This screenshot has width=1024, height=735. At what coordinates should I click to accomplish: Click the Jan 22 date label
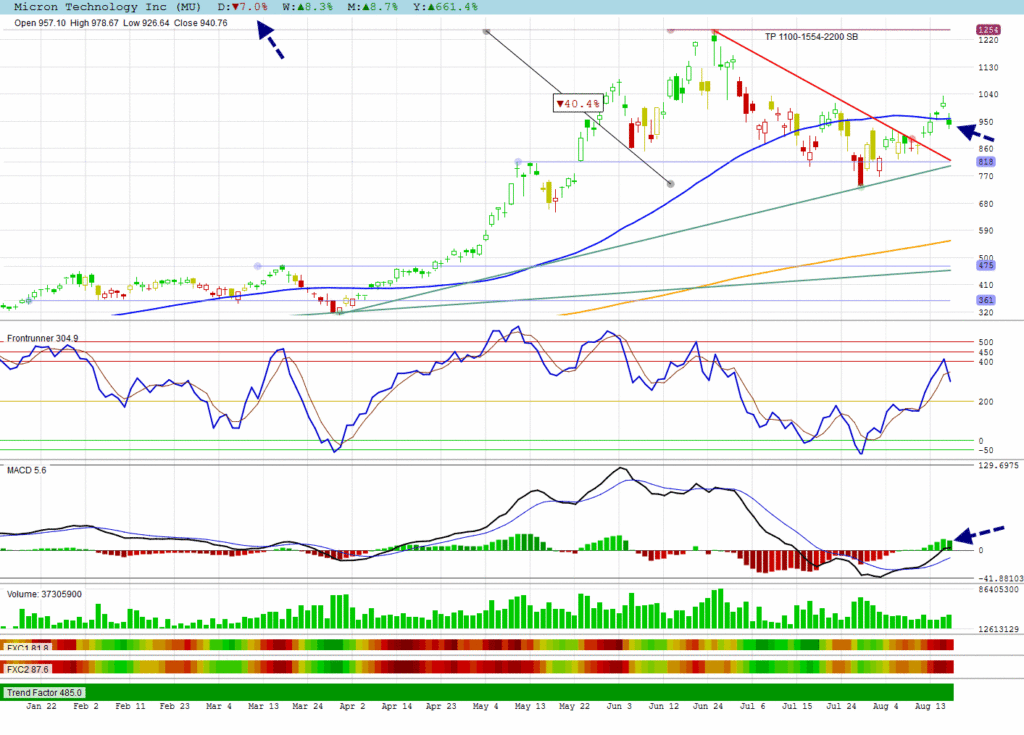(41, 706)
